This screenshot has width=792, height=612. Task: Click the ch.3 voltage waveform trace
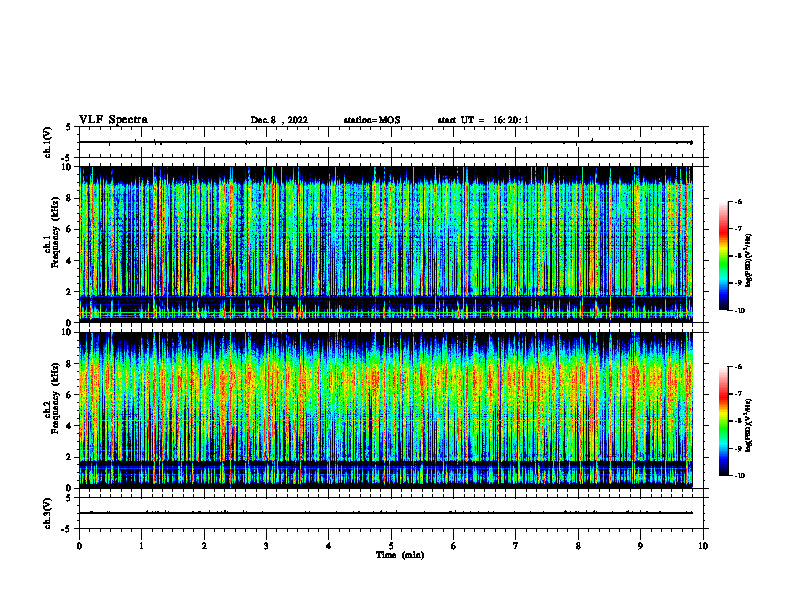point(386,513)
